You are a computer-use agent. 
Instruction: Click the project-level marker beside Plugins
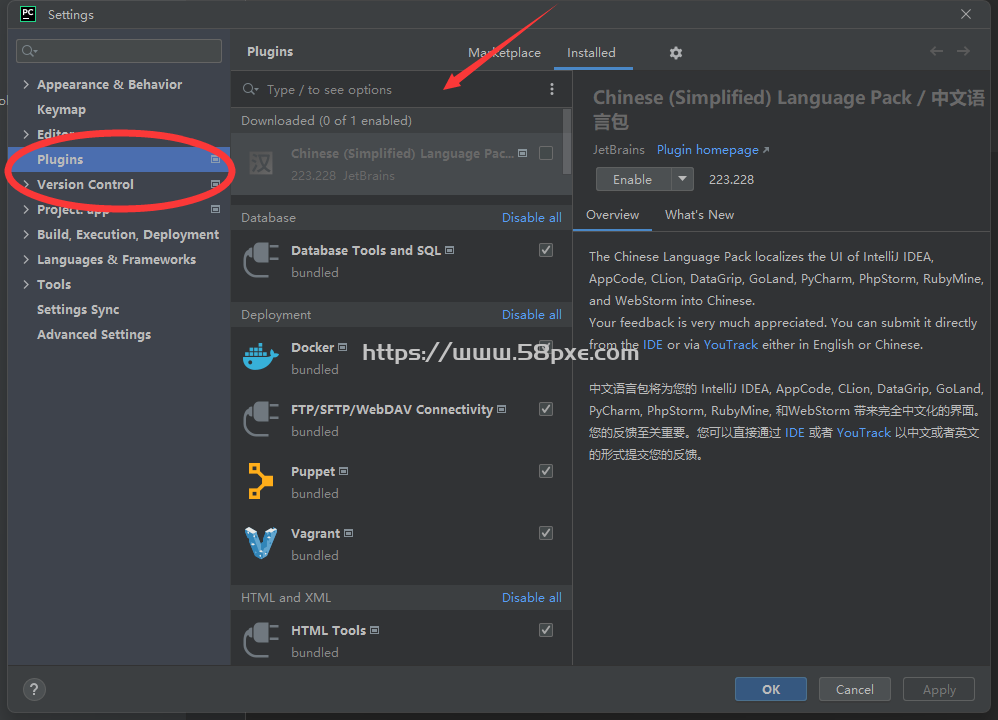[216, 159]
